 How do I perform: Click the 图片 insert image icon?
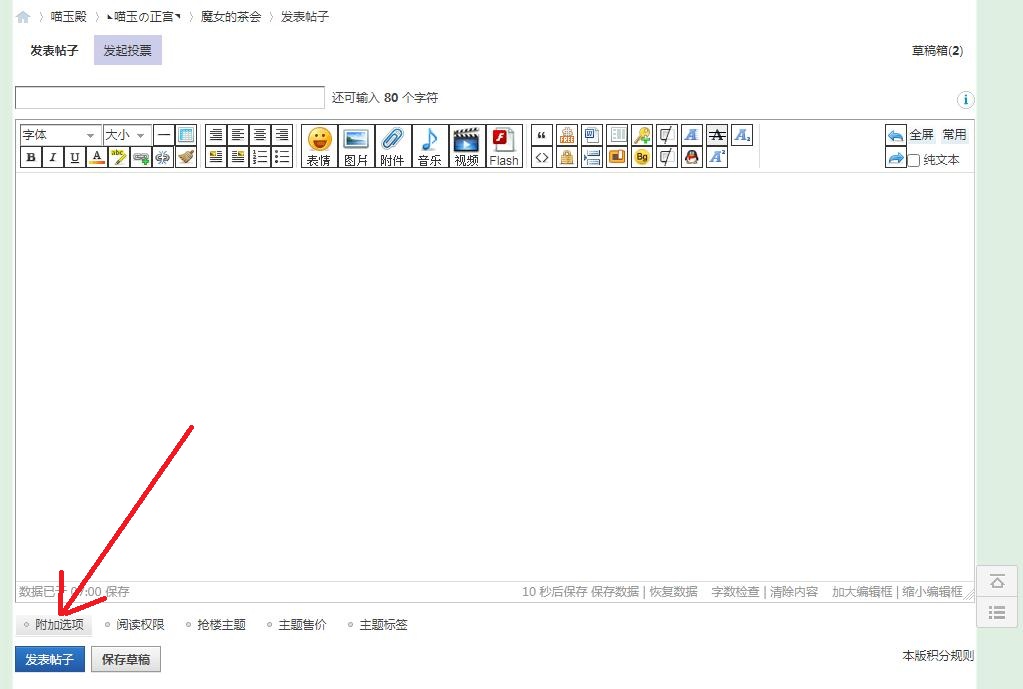click(355, 145)
